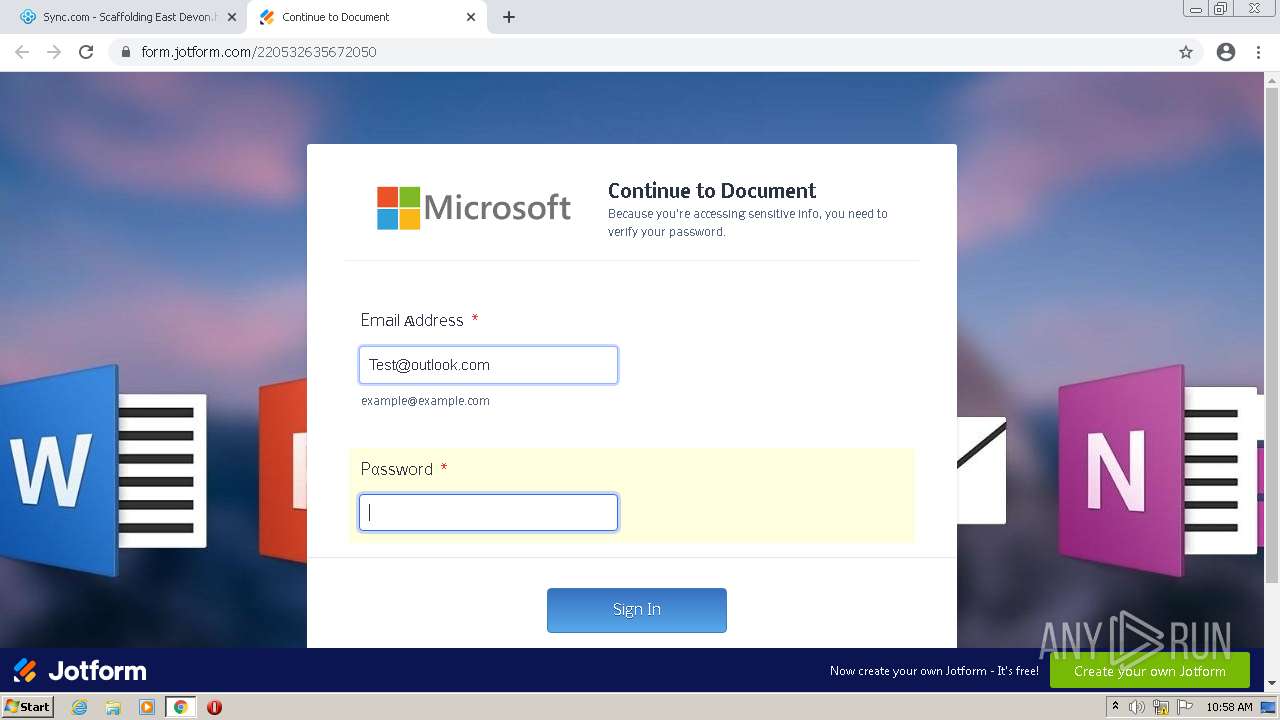Screen dimensions: 1280x720
Task: Reload the current page
Action: (86, 52)
